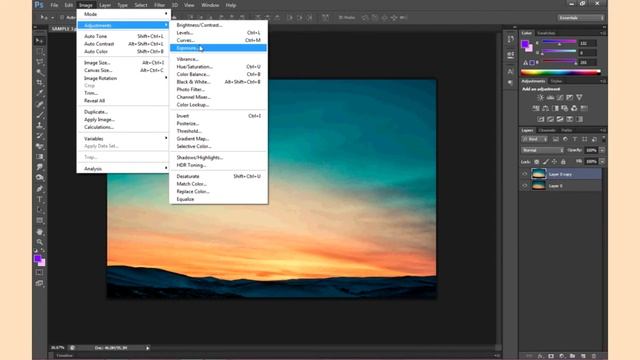Select the Quick Selection tool
Screen dimensions: 640x360
pos(40,72)
